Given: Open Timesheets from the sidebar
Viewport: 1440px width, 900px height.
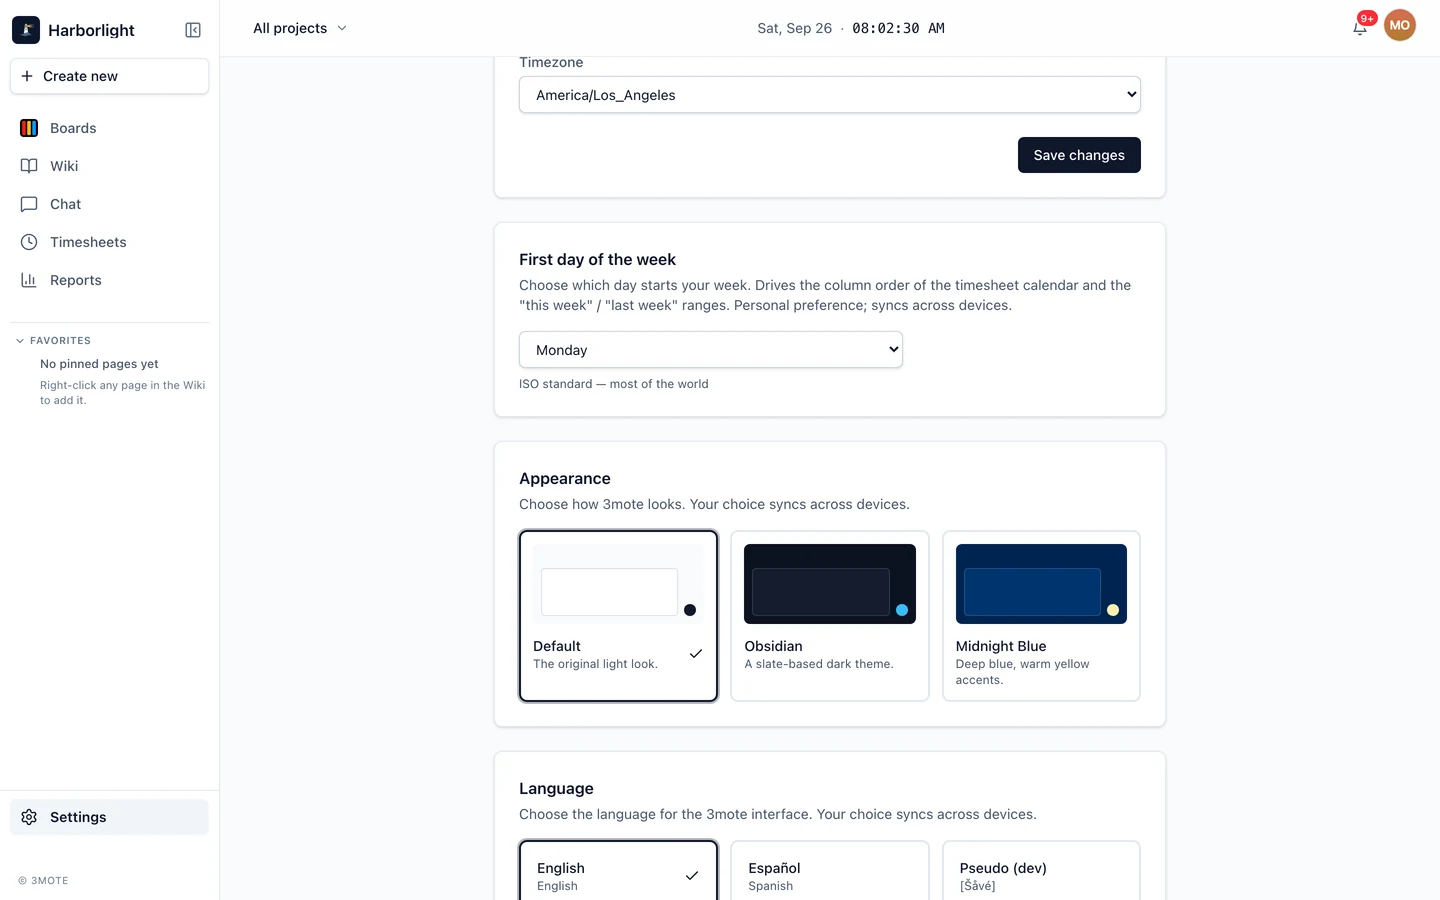Looking at the screenshot, I should pos(109,242).
